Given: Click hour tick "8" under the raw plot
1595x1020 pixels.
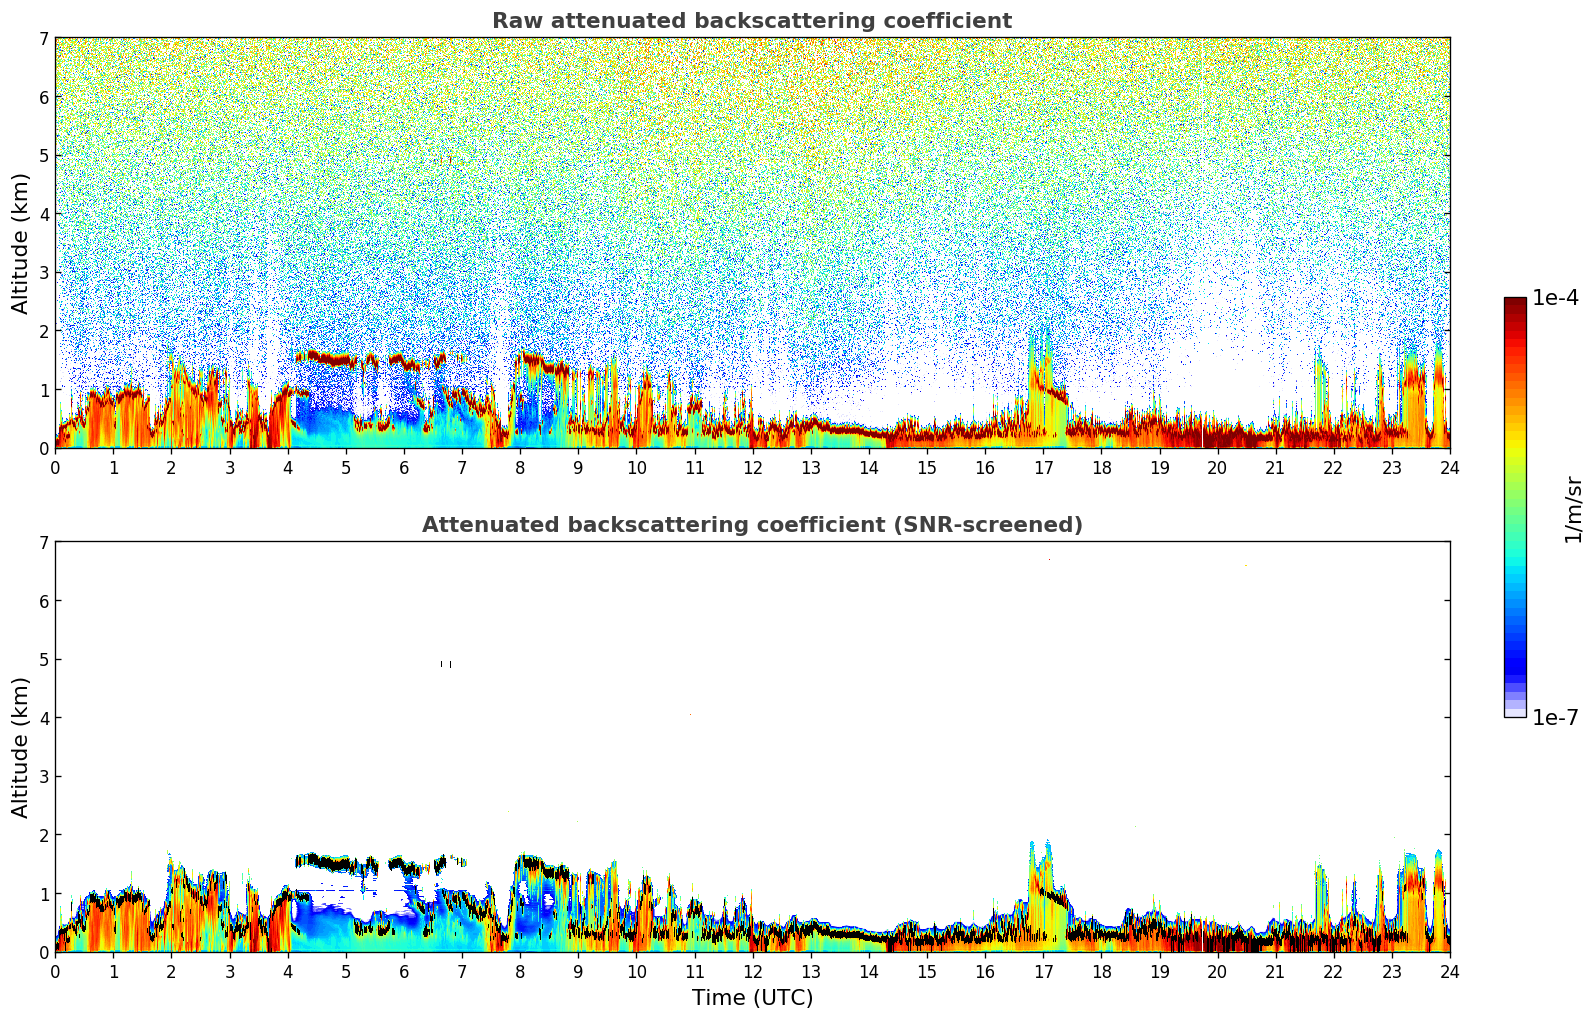Looking at the screenshot, I should coord(520,467).
